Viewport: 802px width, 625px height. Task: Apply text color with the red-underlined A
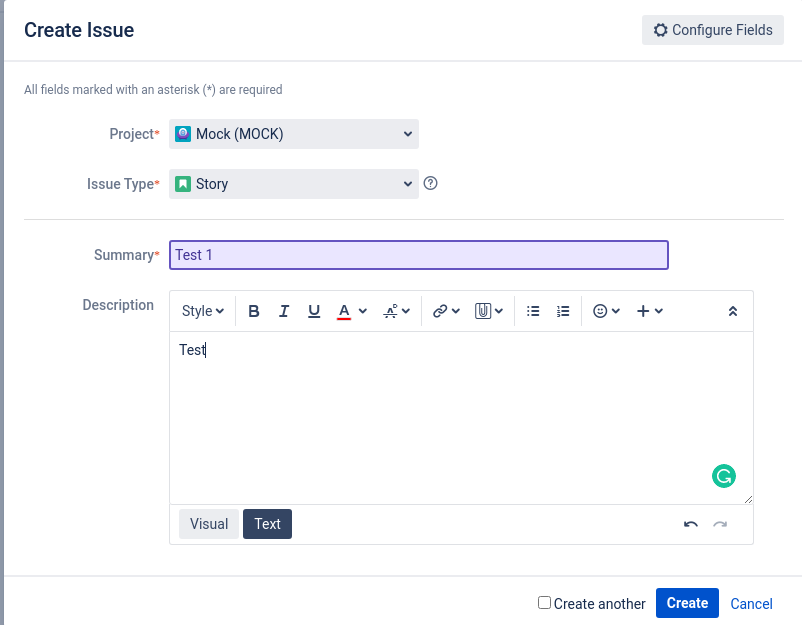tap(344, 311)
